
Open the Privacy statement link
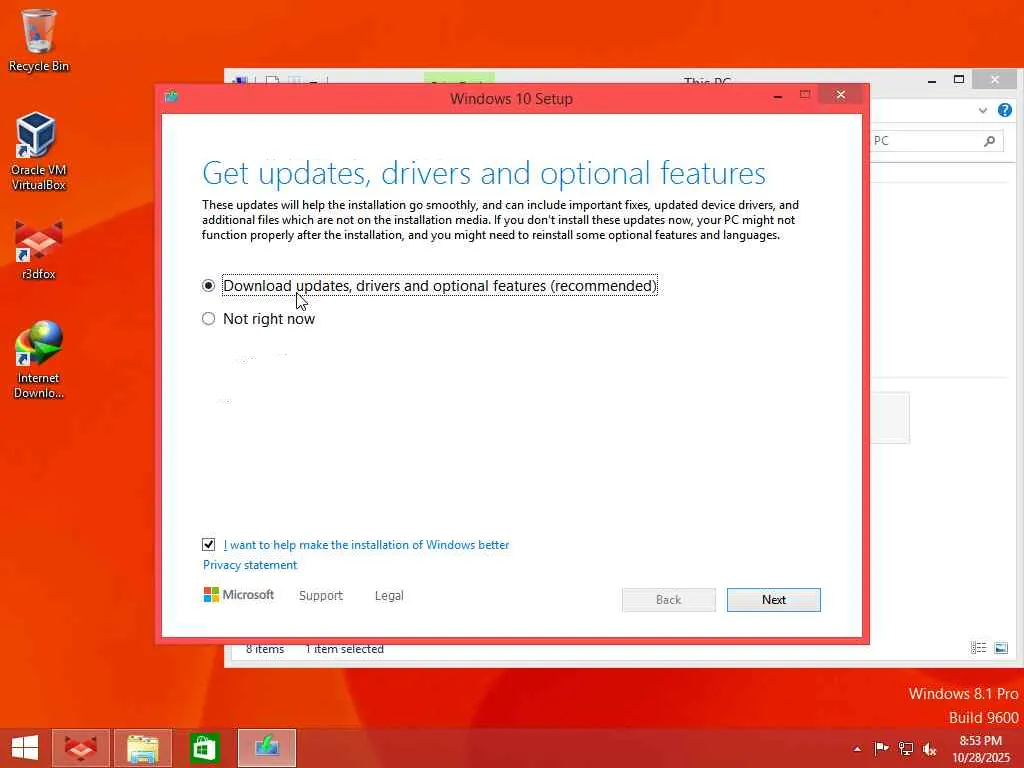click(x=249, y=565)
